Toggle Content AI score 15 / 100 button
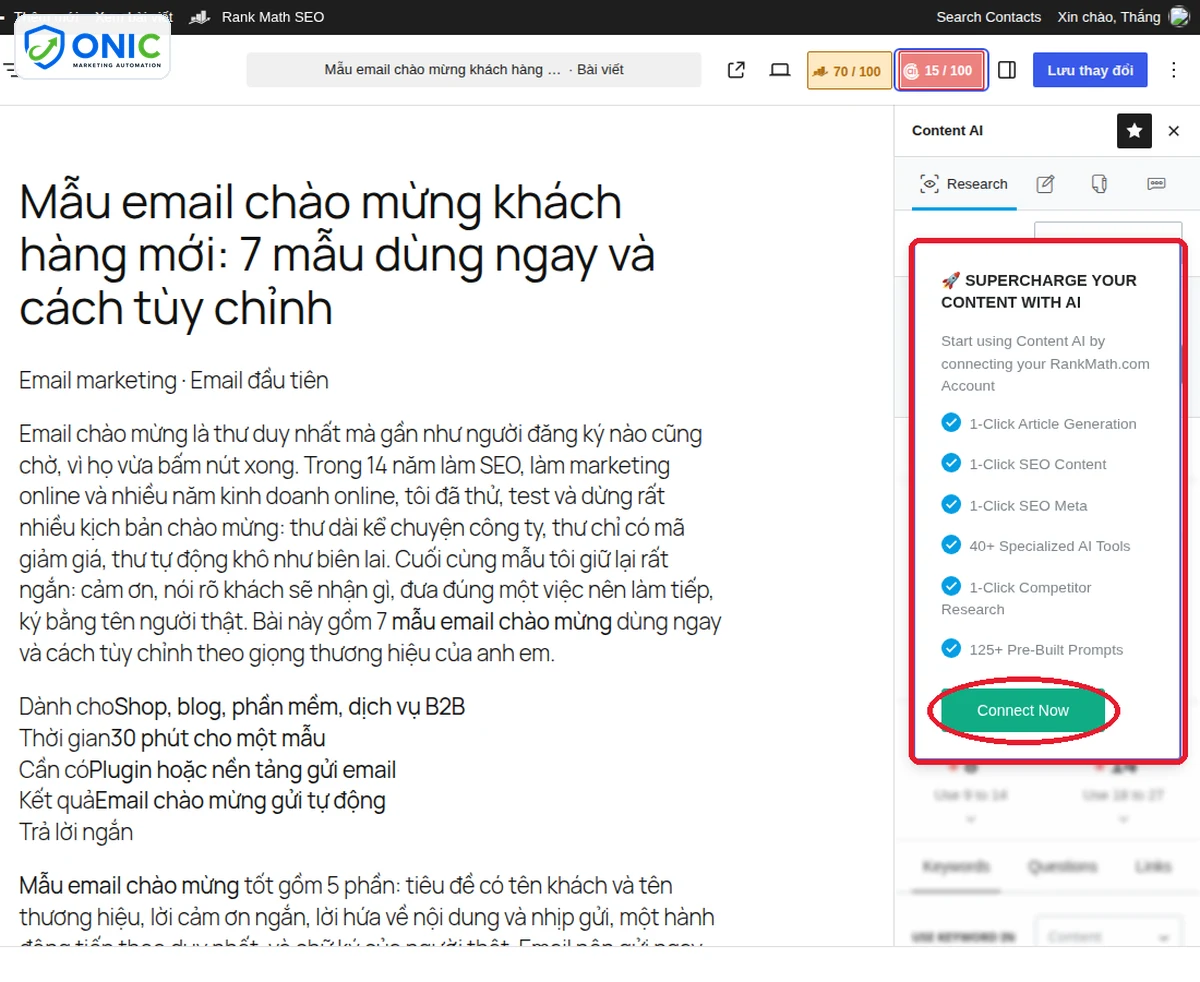 (941, 71)
